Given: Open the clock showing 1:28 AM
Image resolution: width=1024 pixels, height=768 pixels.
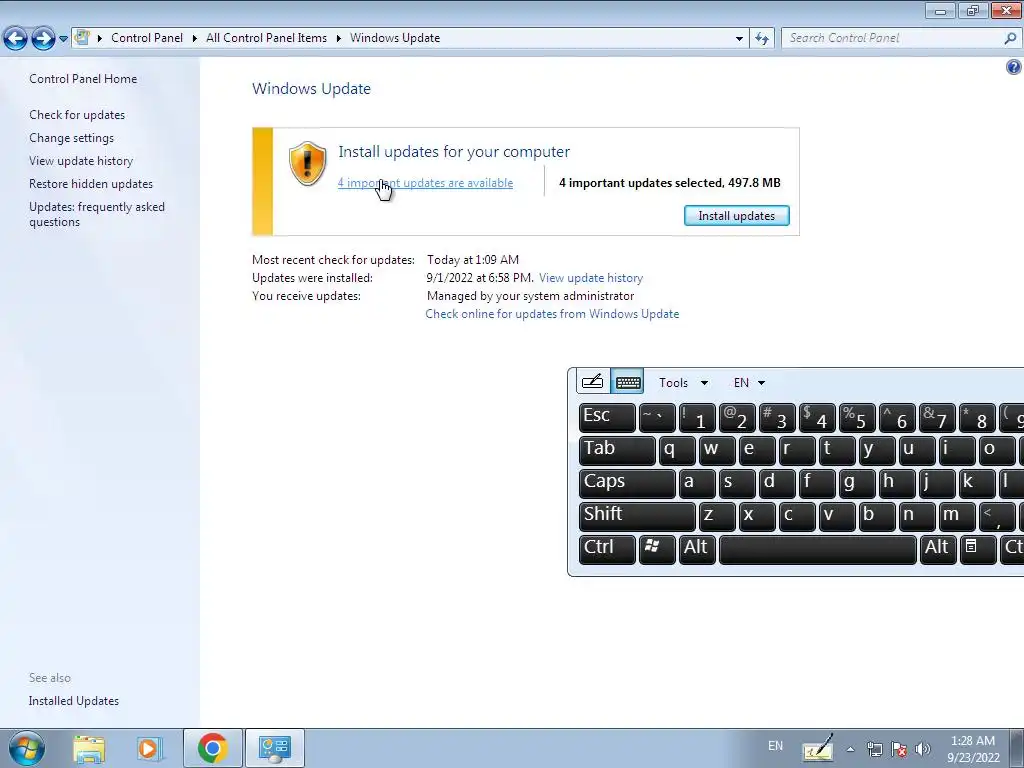Looking at the screenshot, I should coord(973,749).
